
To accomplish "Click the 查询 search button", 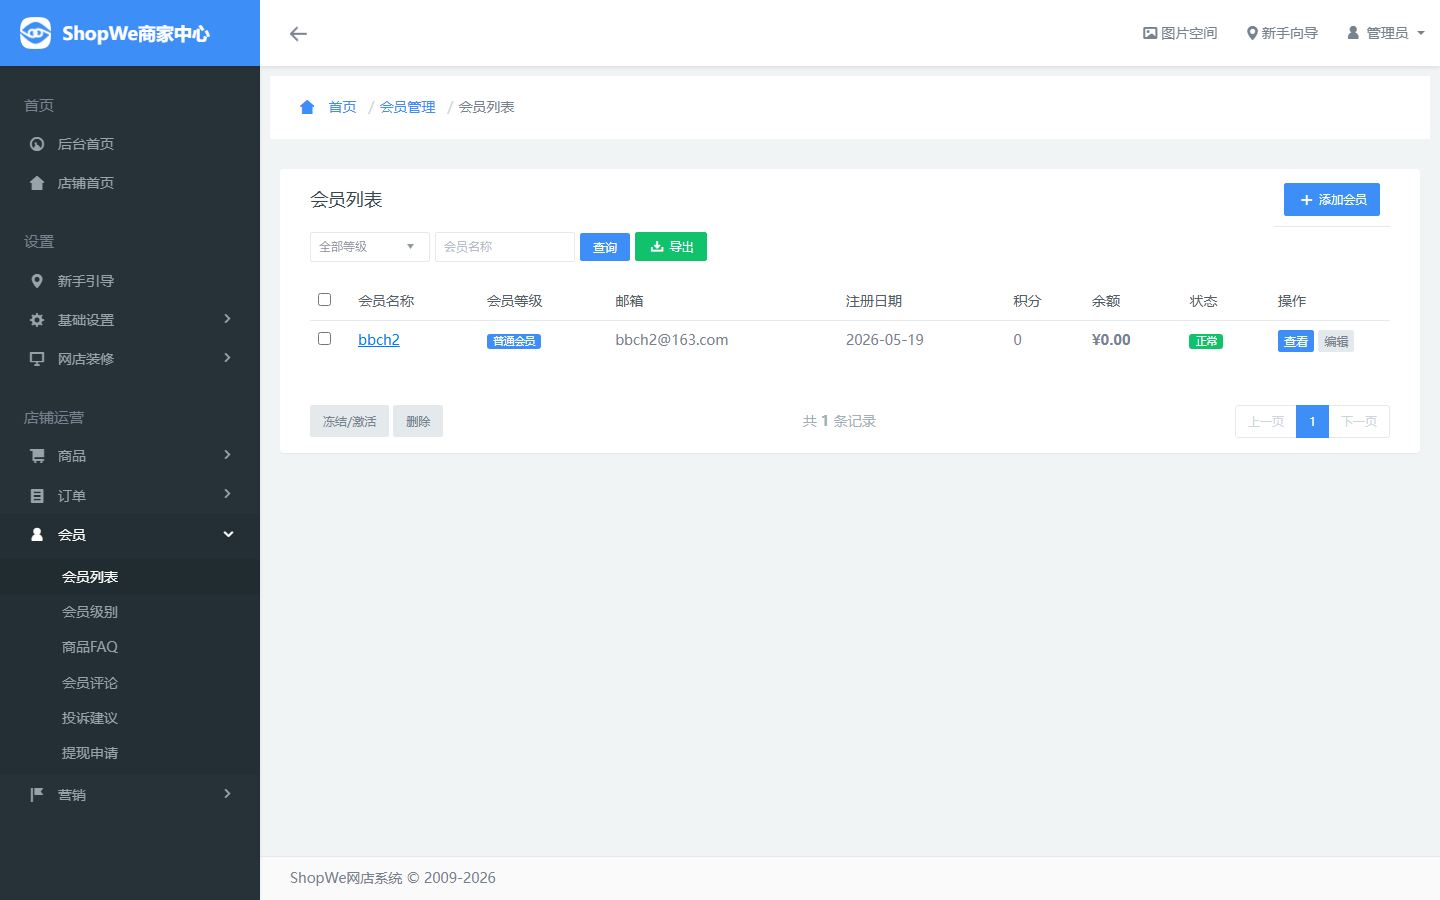I will (605, 247).
